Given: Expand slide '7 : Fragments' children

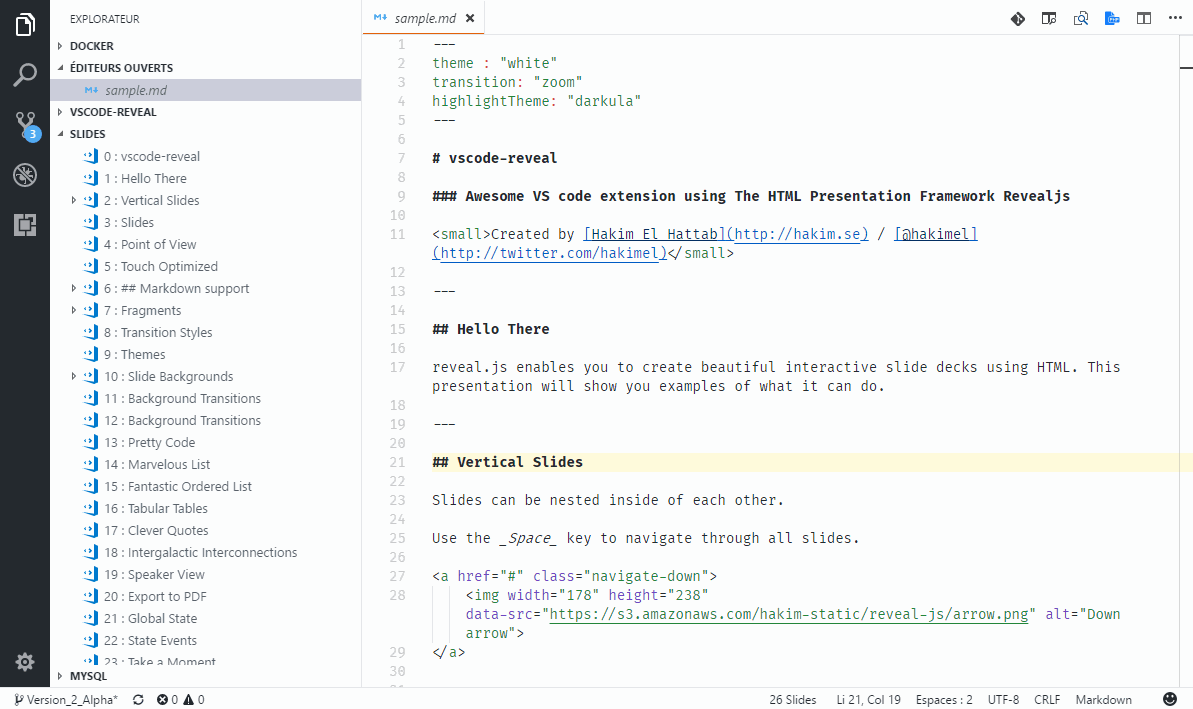Looking at the screenshot, I should pos(74,310).
